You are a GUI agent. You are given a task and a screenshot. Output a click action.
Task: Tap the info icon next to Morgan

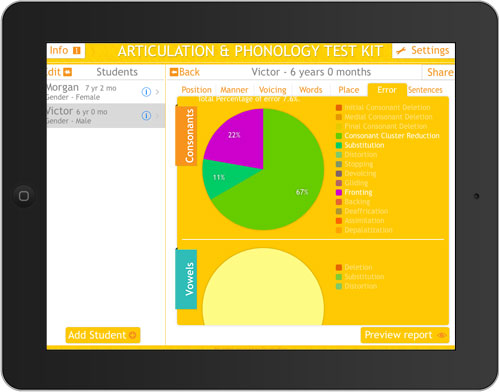coord(146,92)
